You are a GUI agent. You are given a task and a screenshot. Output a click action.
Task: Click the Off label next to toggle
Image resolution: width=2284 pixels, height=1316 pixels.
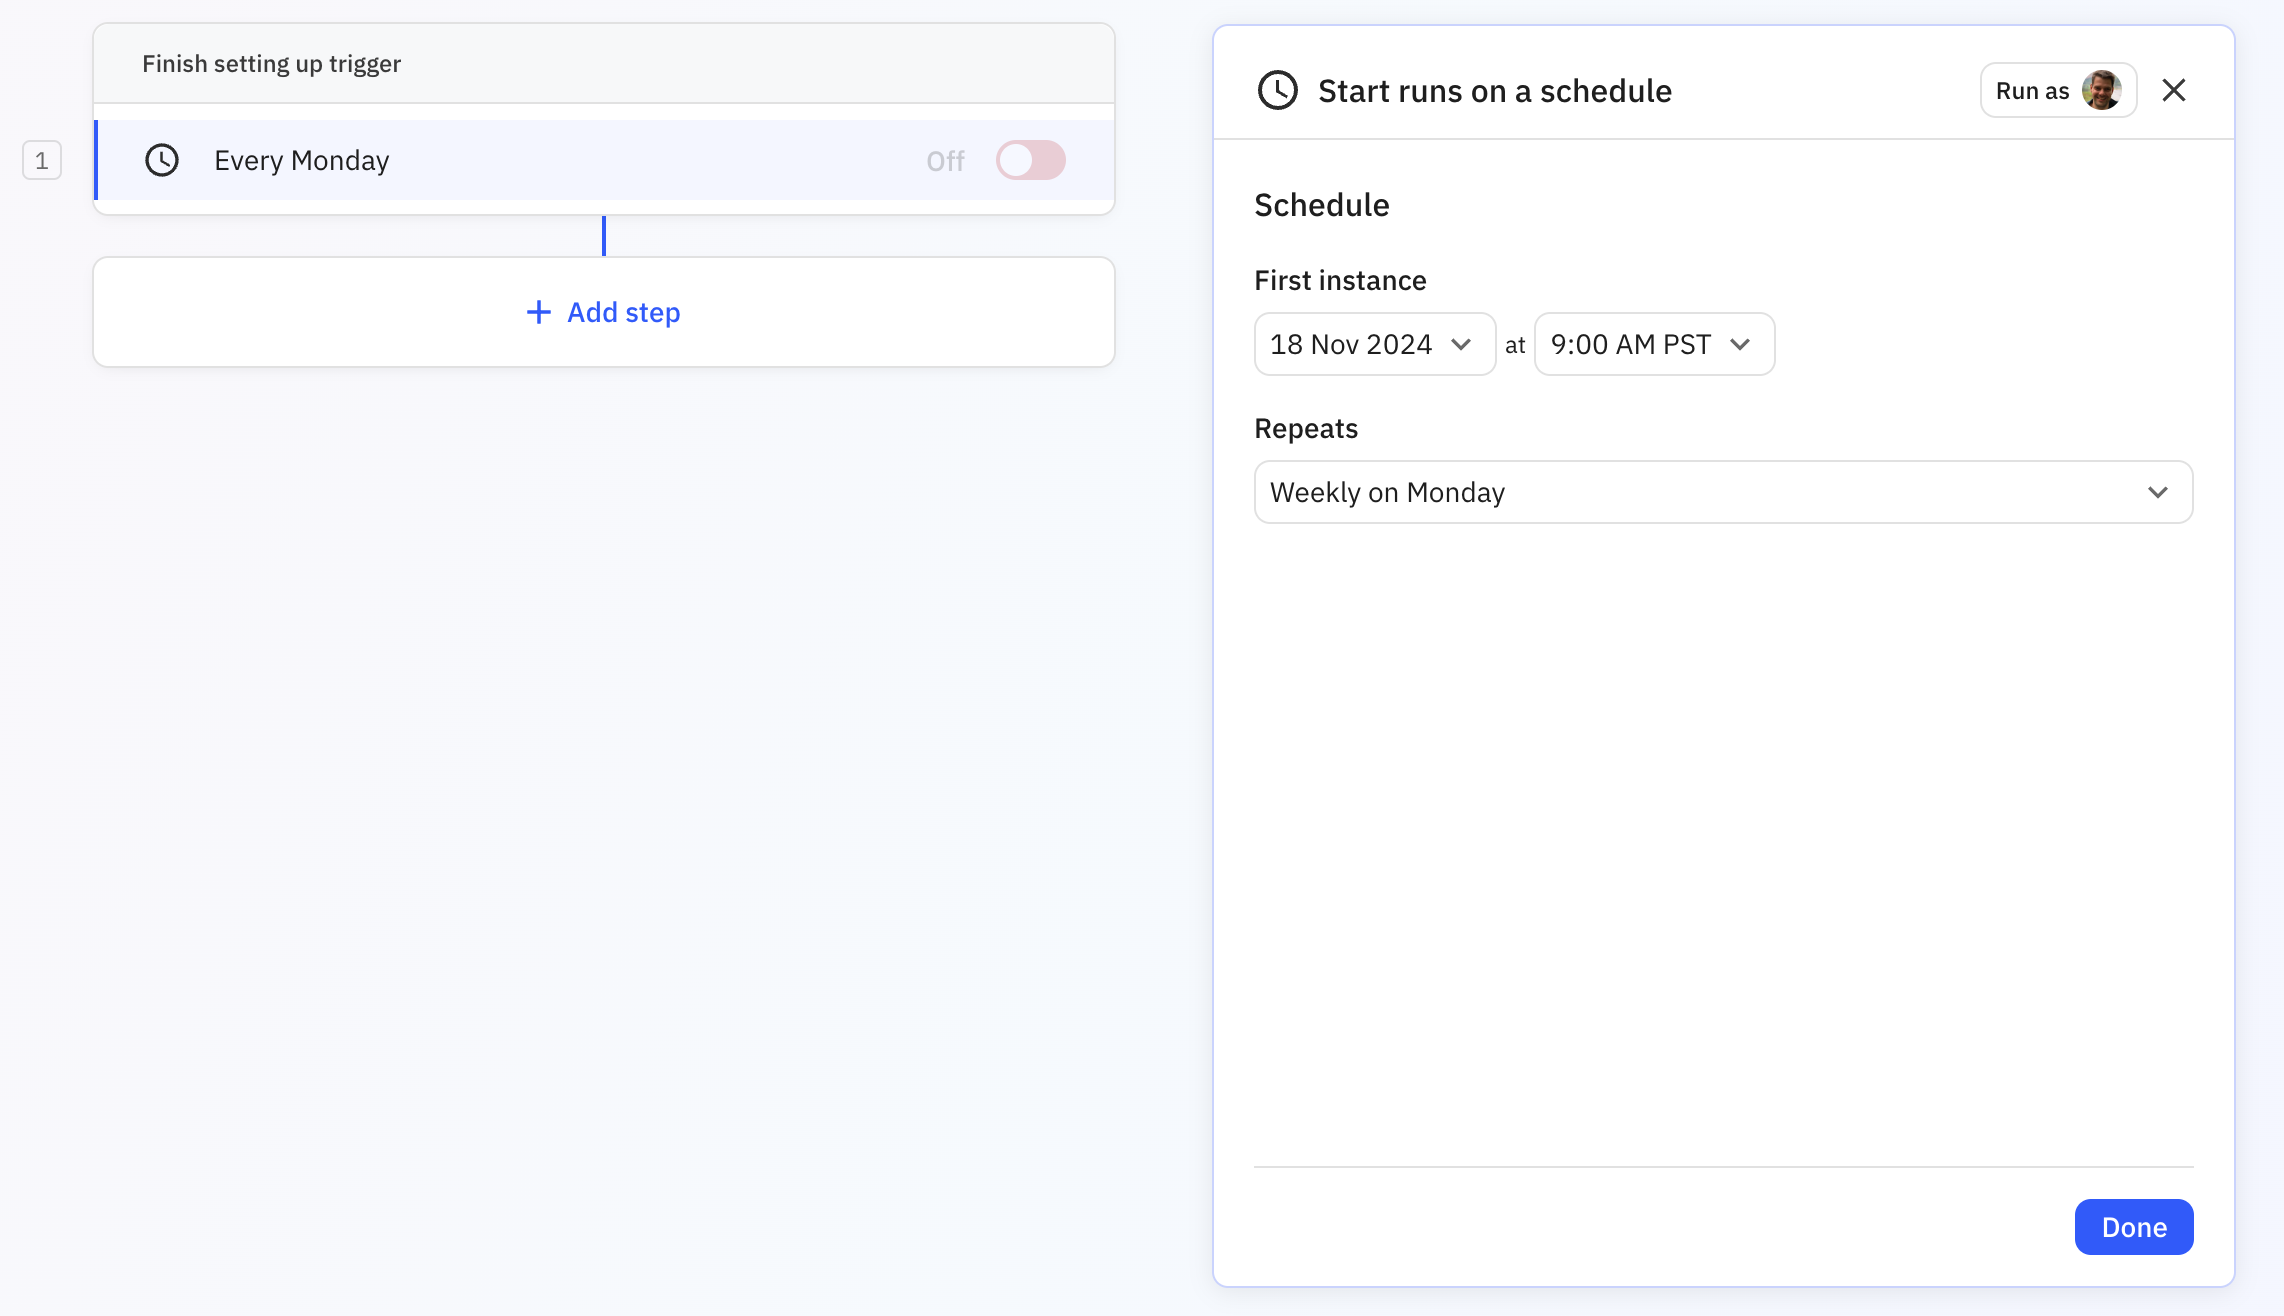click(945, 161)
